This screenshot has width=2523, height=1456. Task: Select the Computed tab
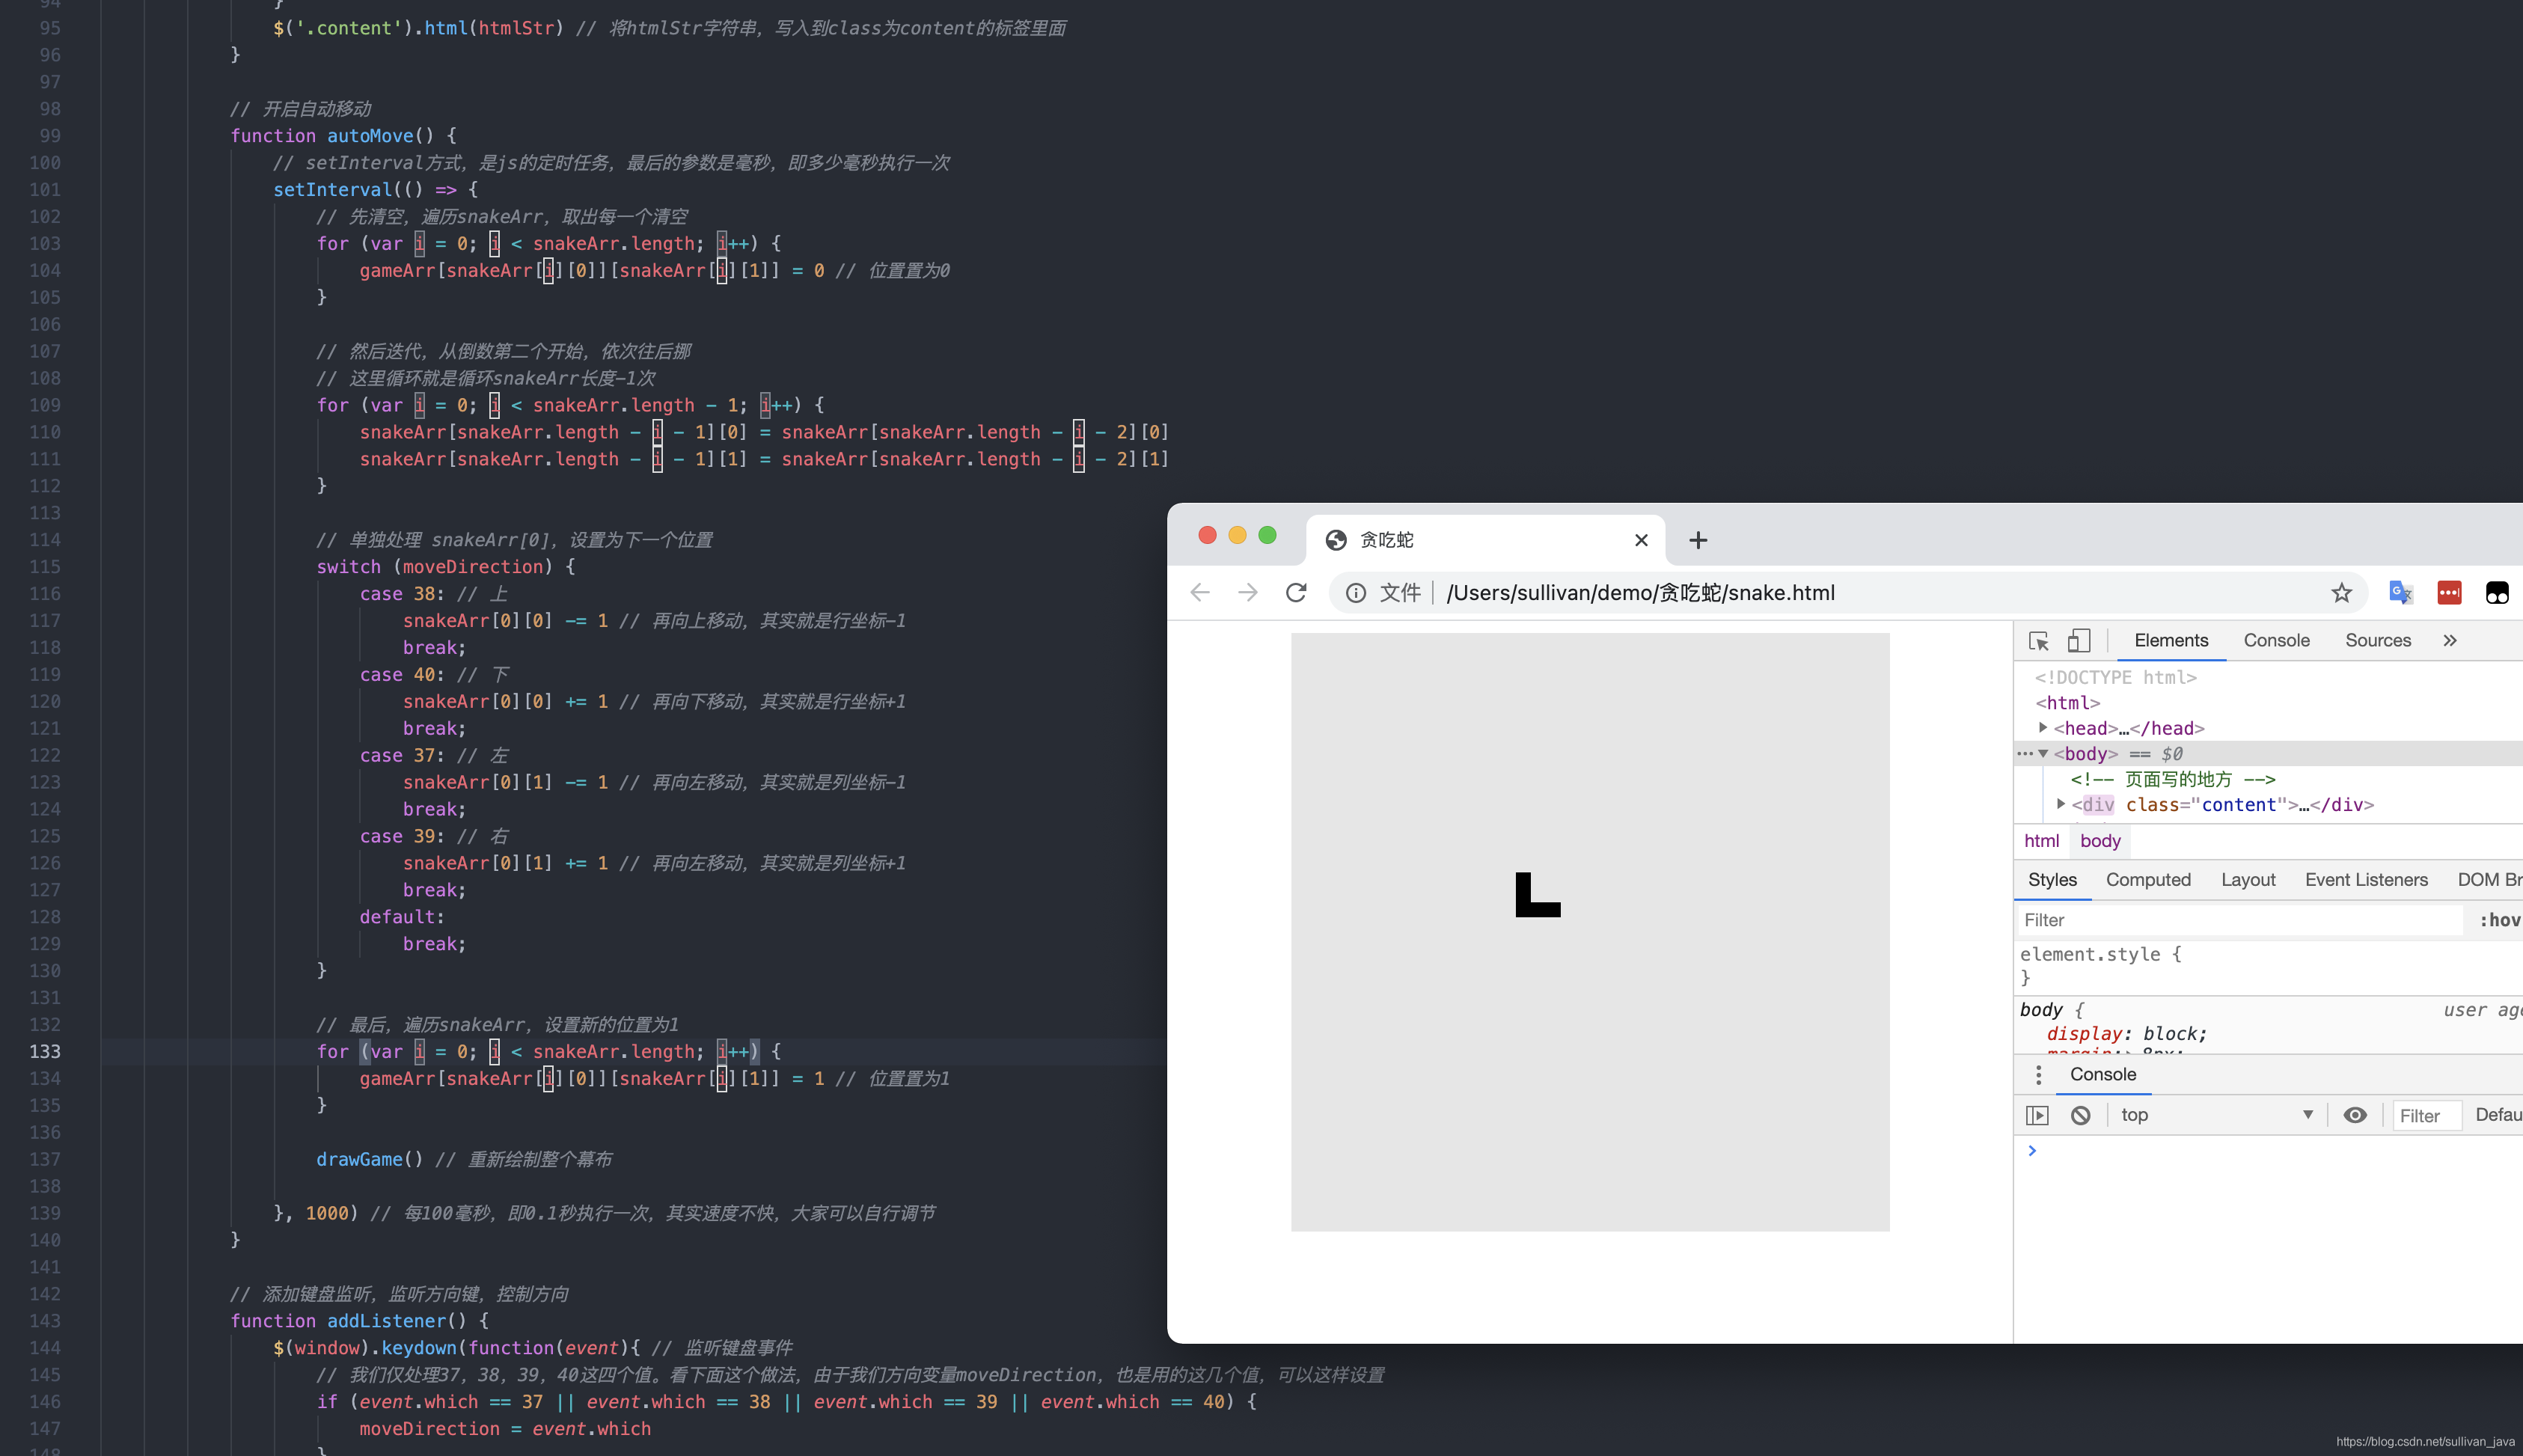pos(2148,880)
